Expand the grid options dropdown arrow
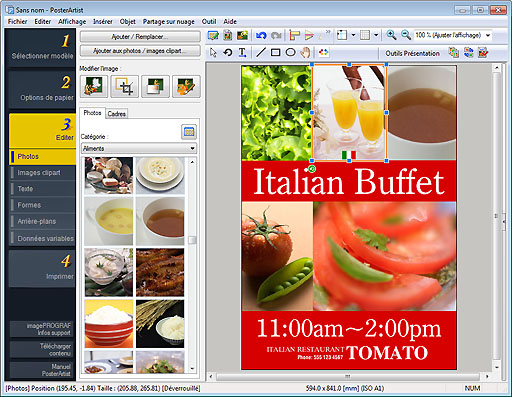The height and width of the screenshot is (397, 512). point(376,35)
